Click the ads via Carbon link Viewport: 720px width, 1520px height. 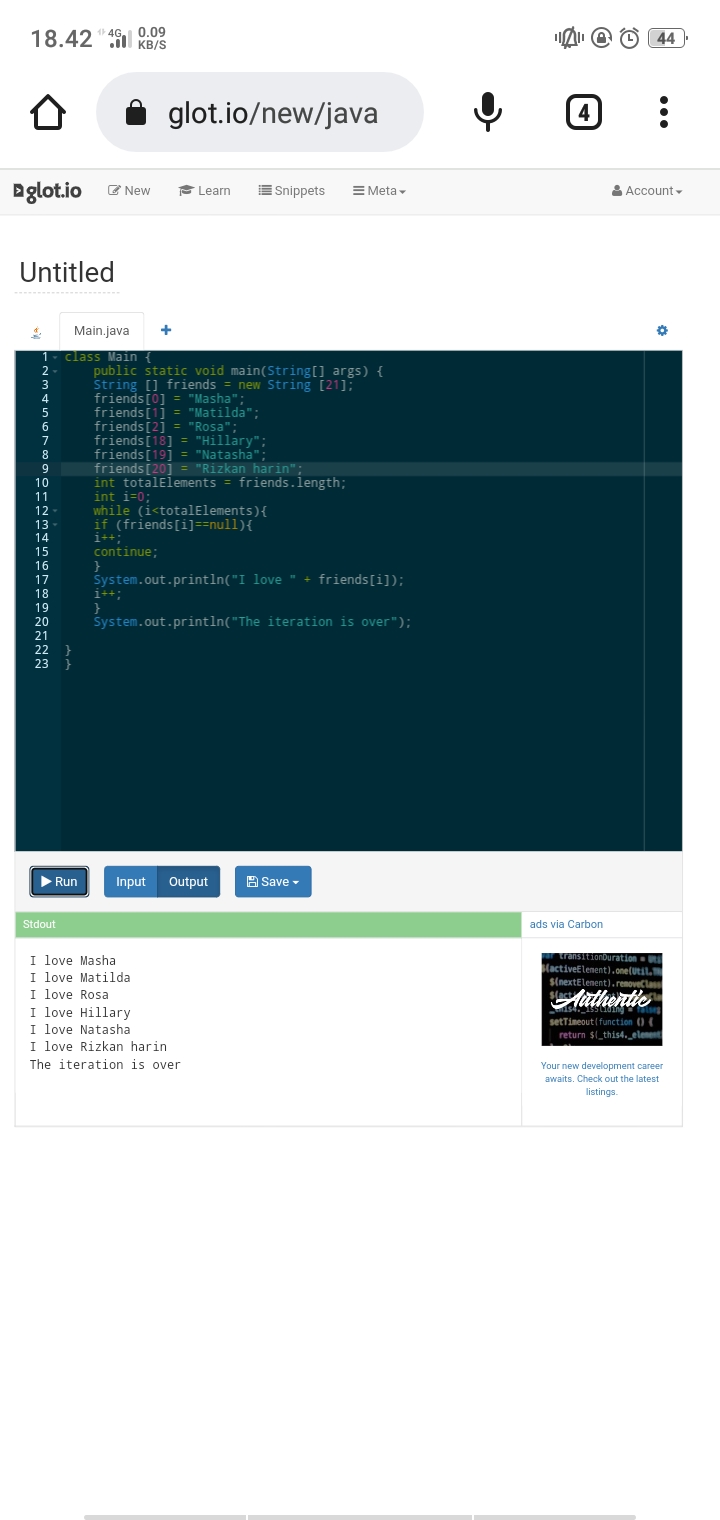click(566, 924)
